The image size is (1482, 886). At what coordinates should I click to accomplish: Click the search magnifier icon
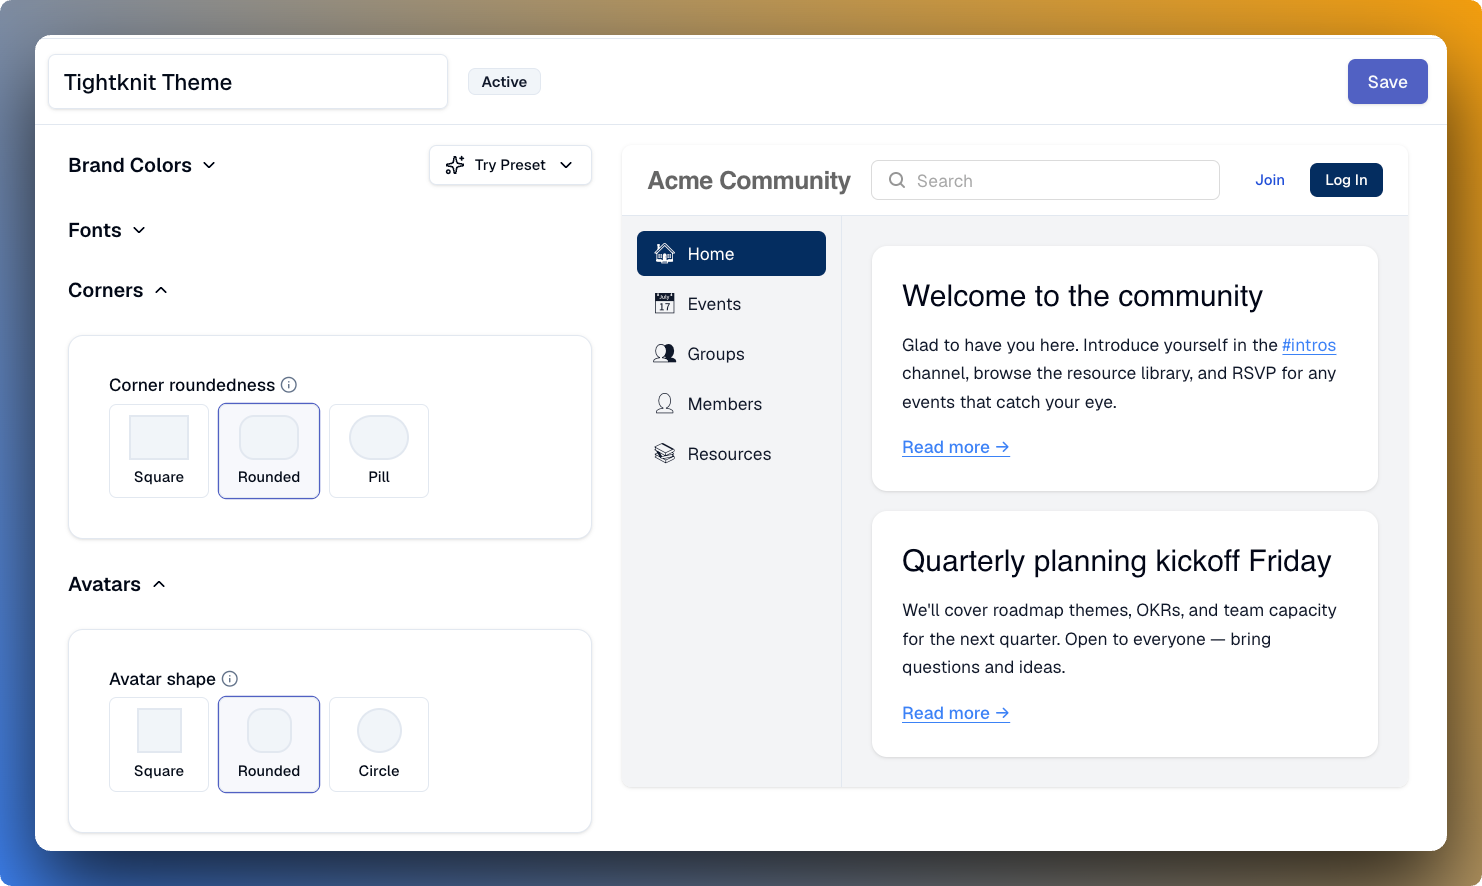click(x=897, y=180)
